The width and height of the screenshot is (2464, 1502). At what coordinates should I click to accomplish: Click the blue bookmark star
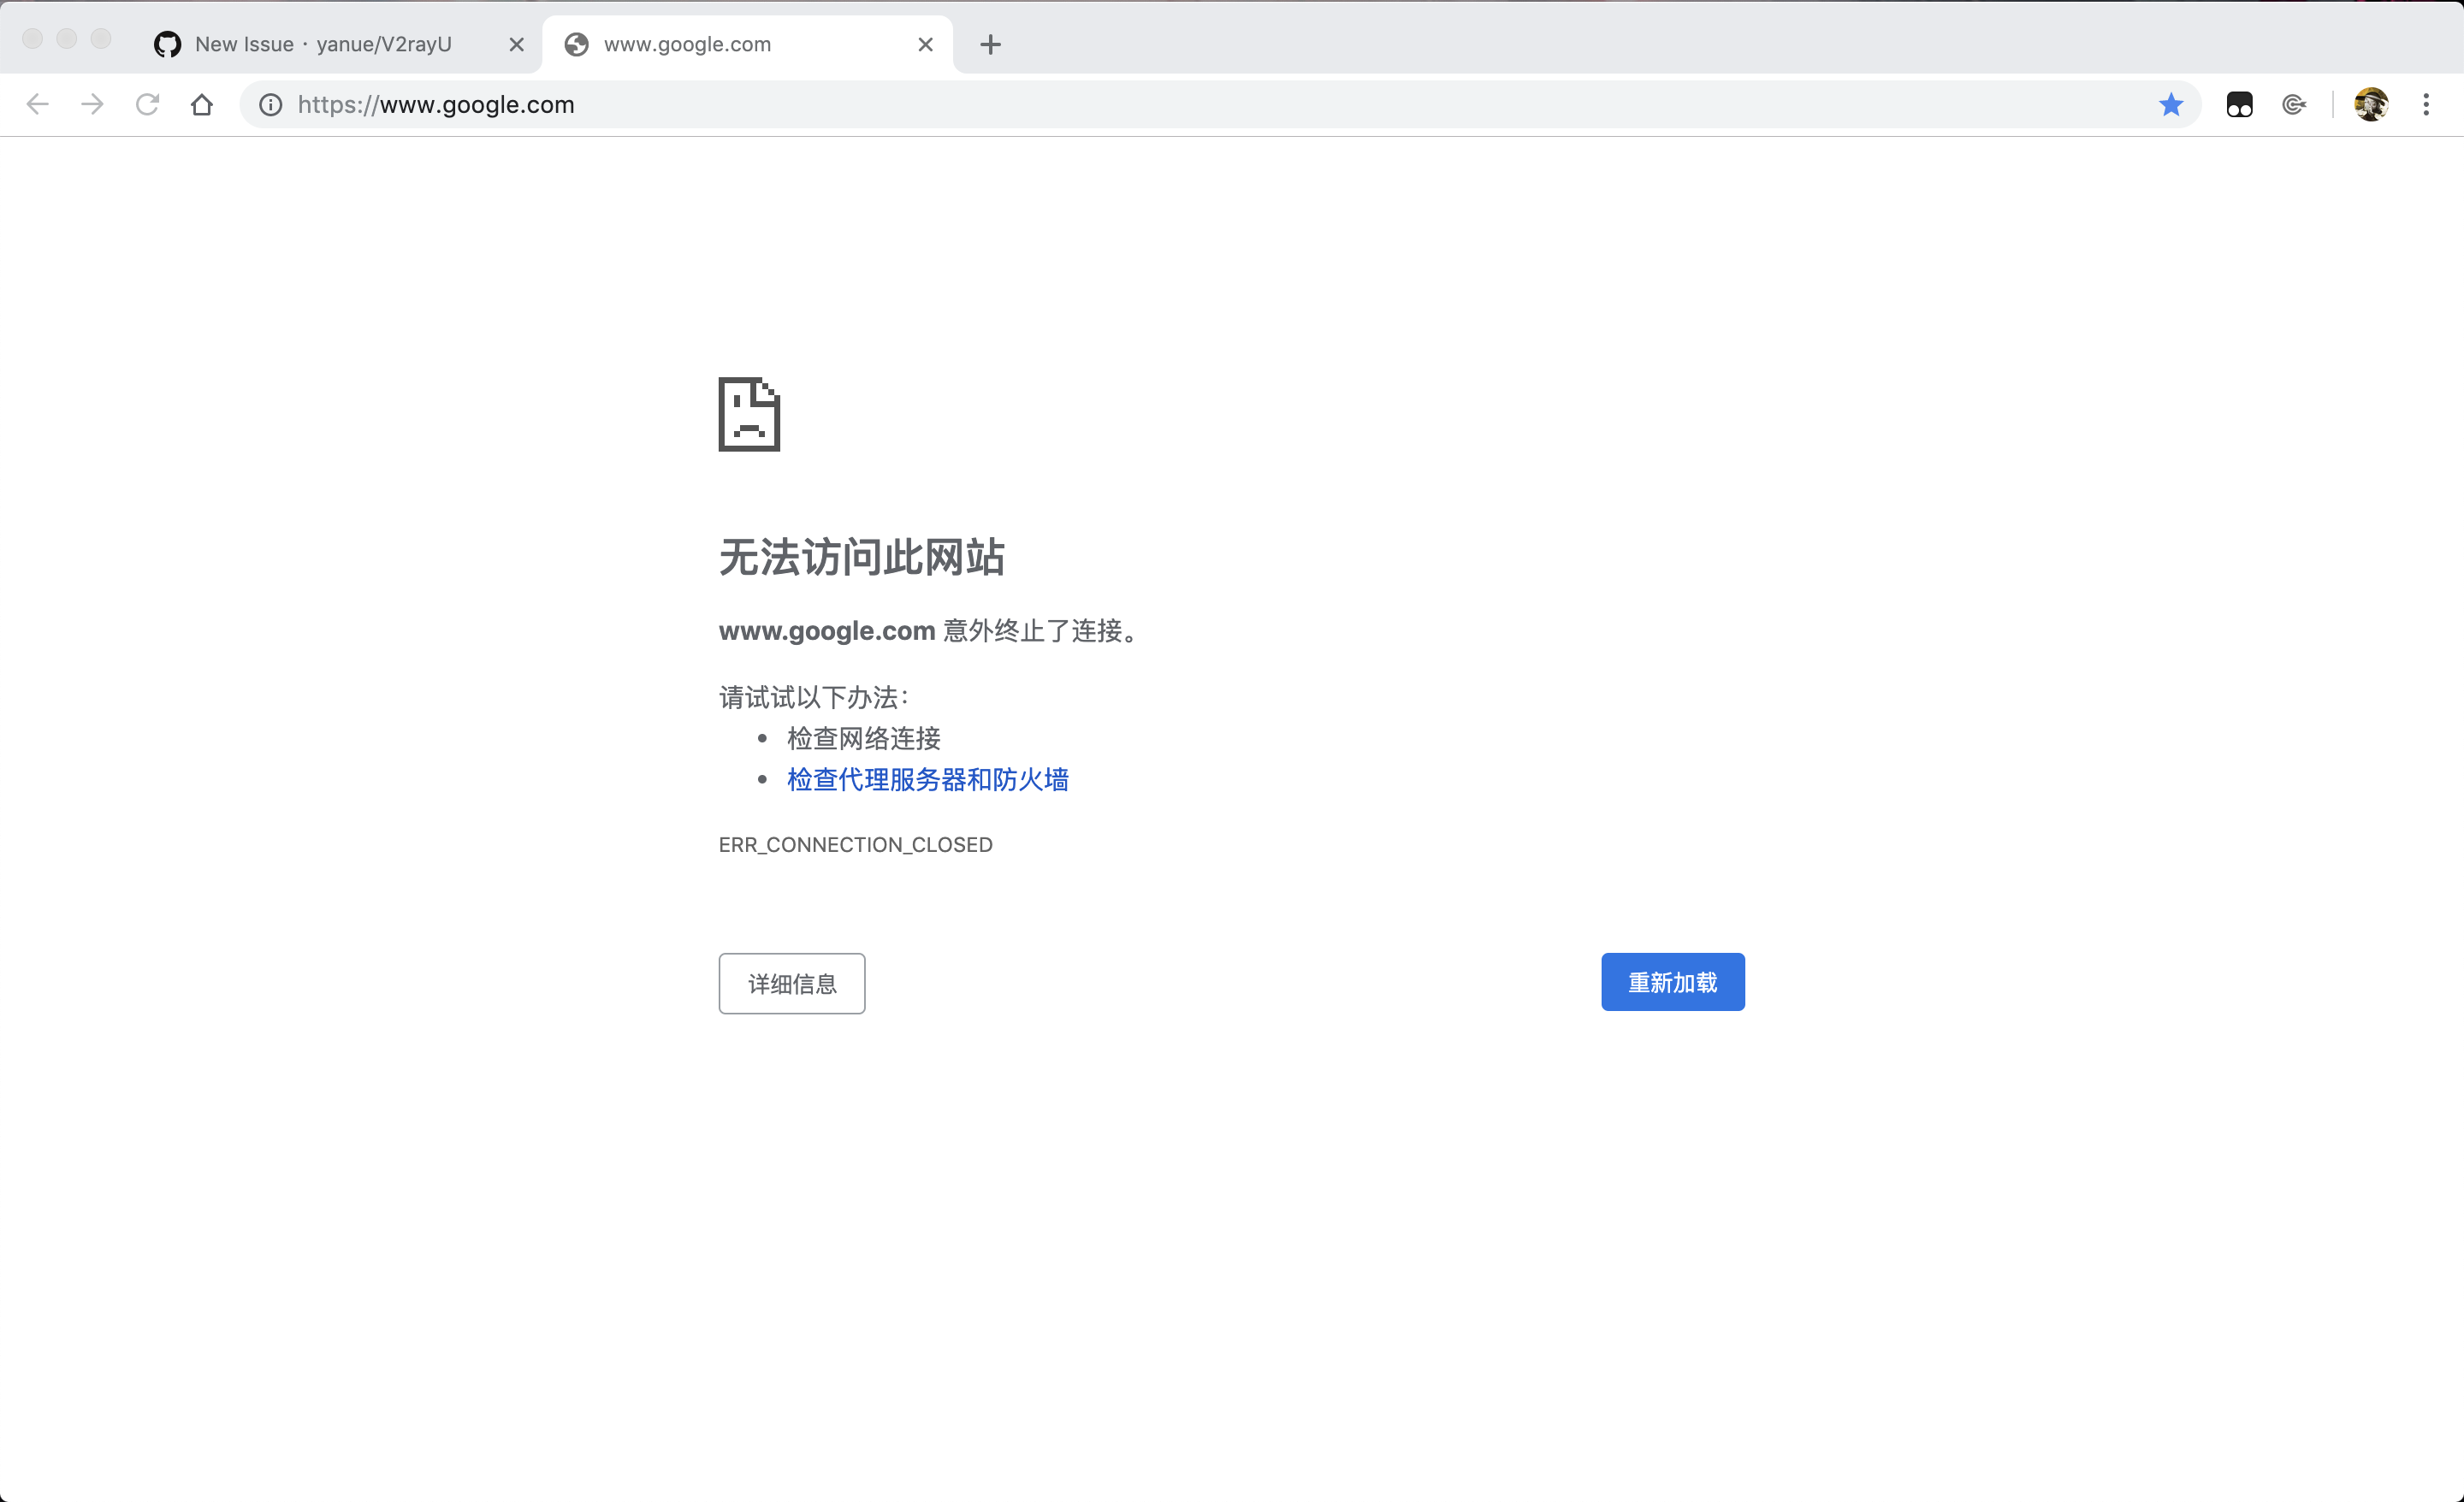click(x=2170, y=104)
